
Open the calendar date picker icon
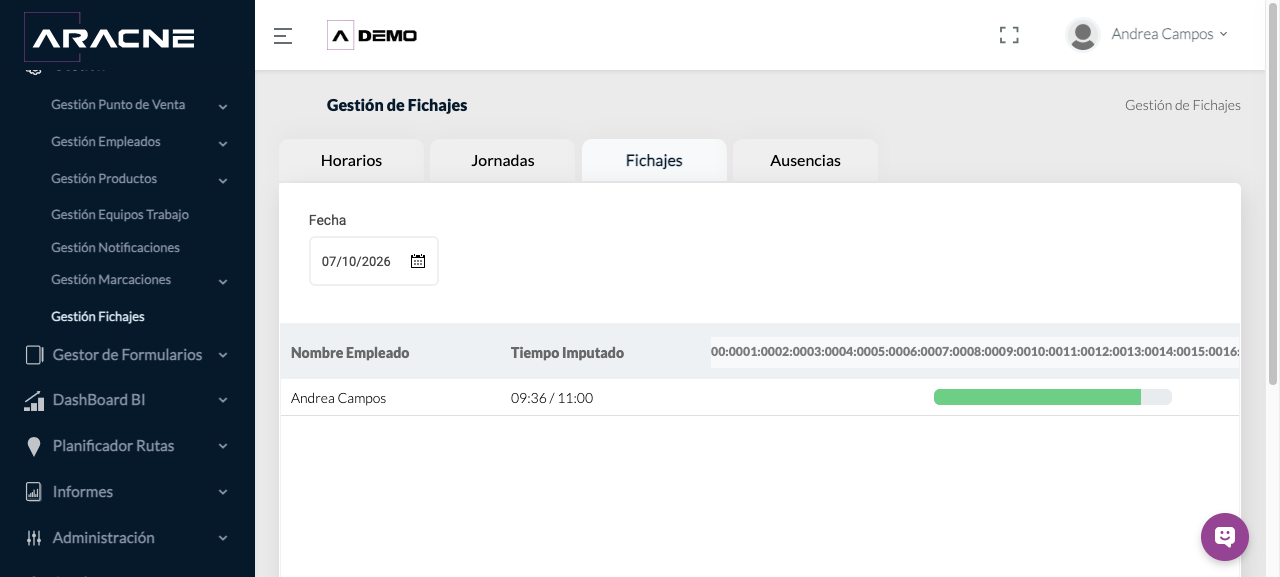coord(418,261)
